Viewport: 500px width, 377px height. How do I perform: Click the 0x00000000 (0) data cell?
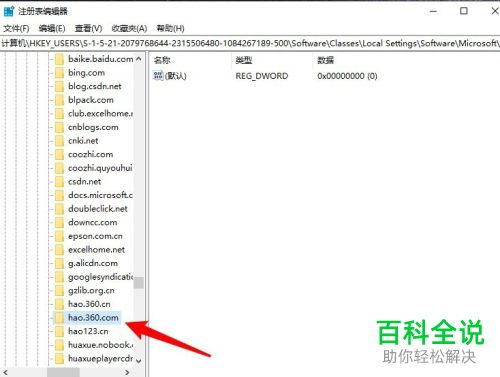click(x=347, y=76)
